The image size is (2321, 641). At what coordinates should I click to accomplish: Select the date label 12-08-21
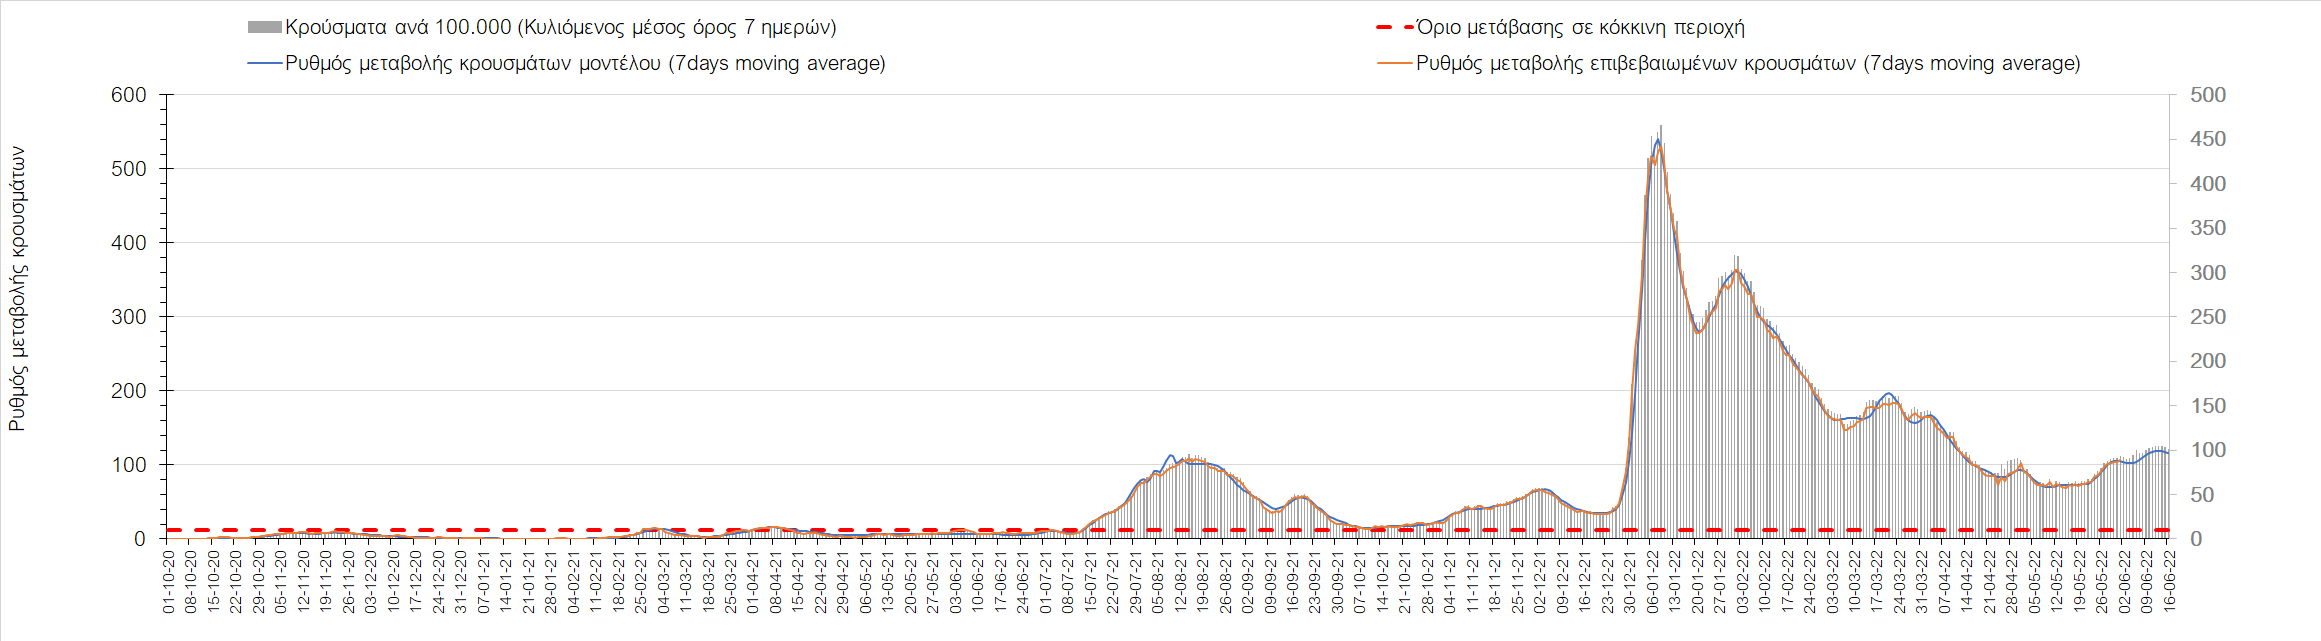click(1181, 580)
